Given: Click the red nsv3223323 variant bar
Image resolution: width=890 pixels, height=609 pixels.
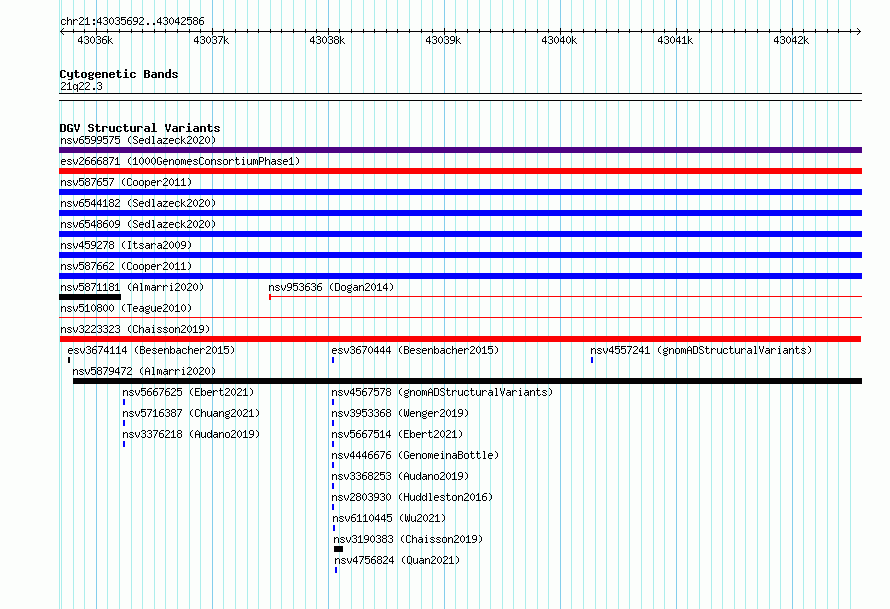Looking at the screenshot, I should 460,339.
